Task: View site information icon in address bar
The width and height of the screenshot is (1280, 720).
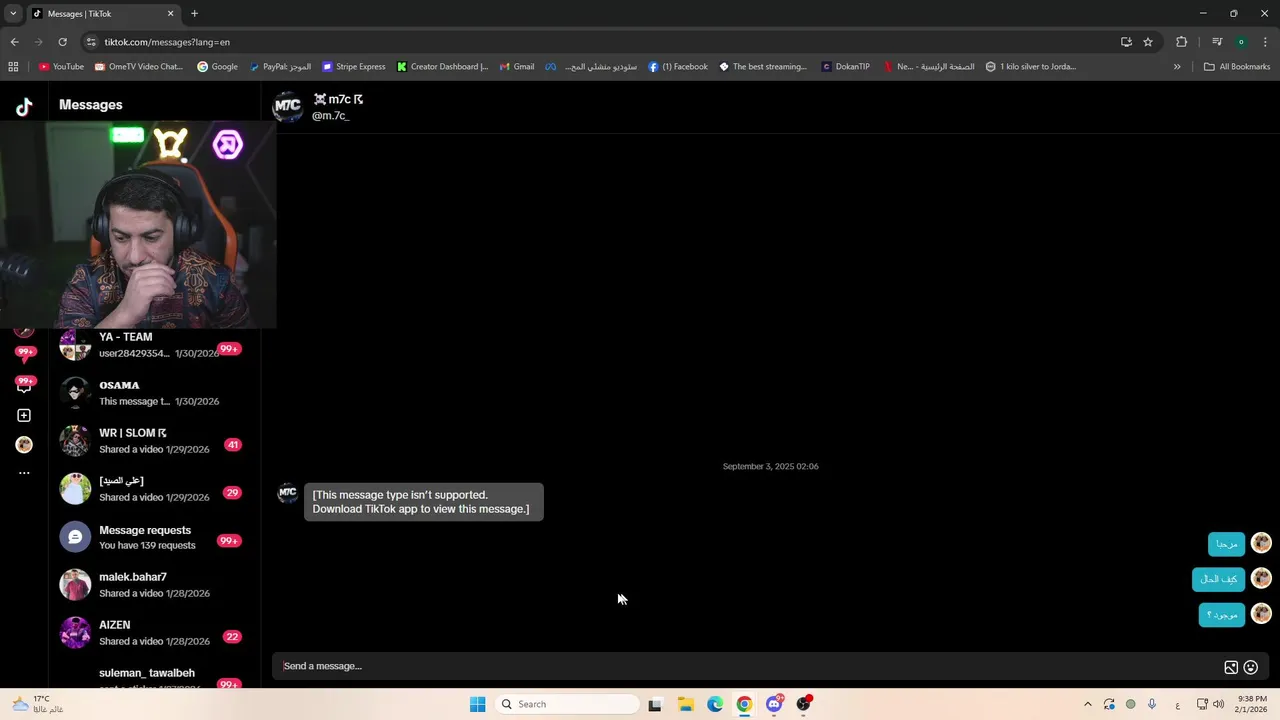Action: [x=91, y=42]
